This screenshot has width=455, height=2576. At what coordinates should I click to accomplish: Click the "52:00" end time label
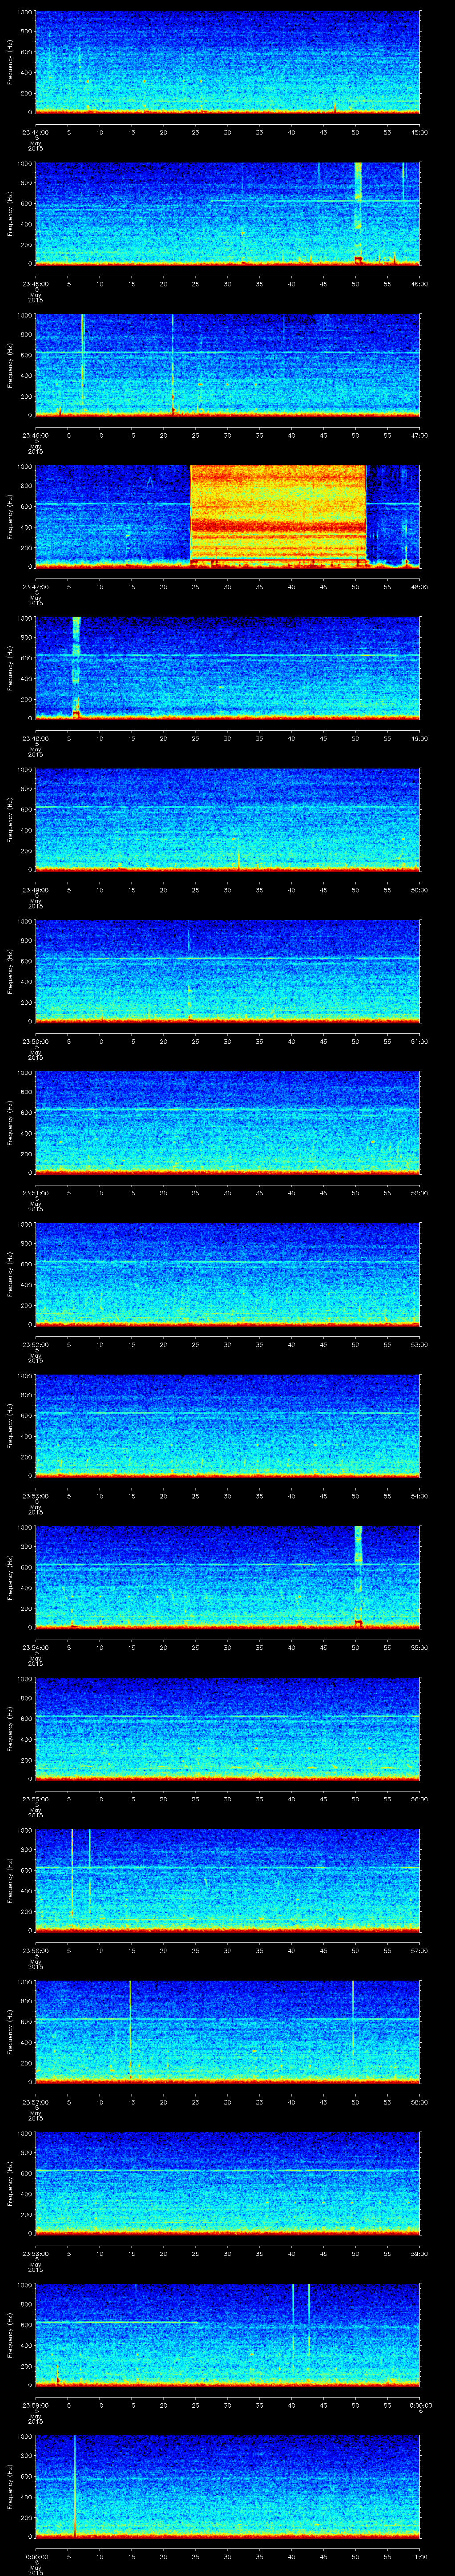click(x=420, y=1193)
